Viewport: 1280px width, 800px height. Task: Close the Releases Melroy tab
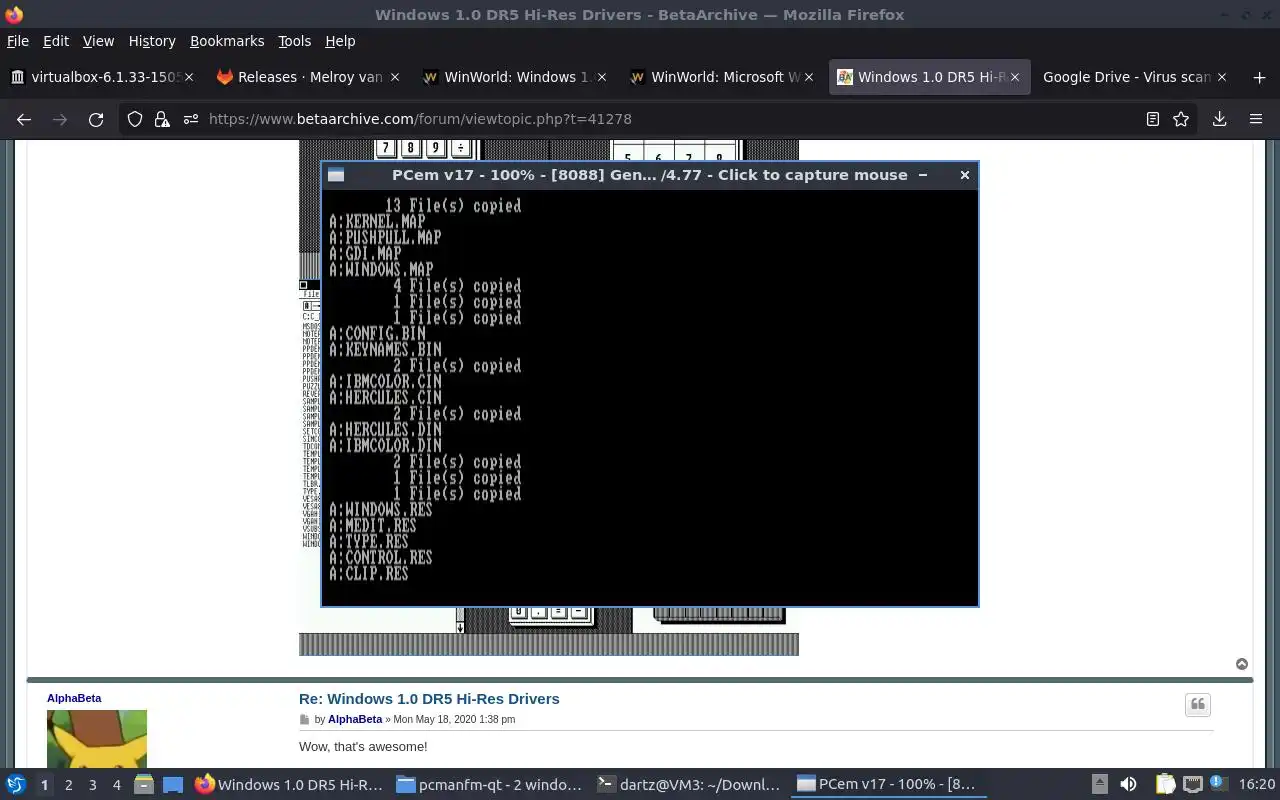point(395,77)
